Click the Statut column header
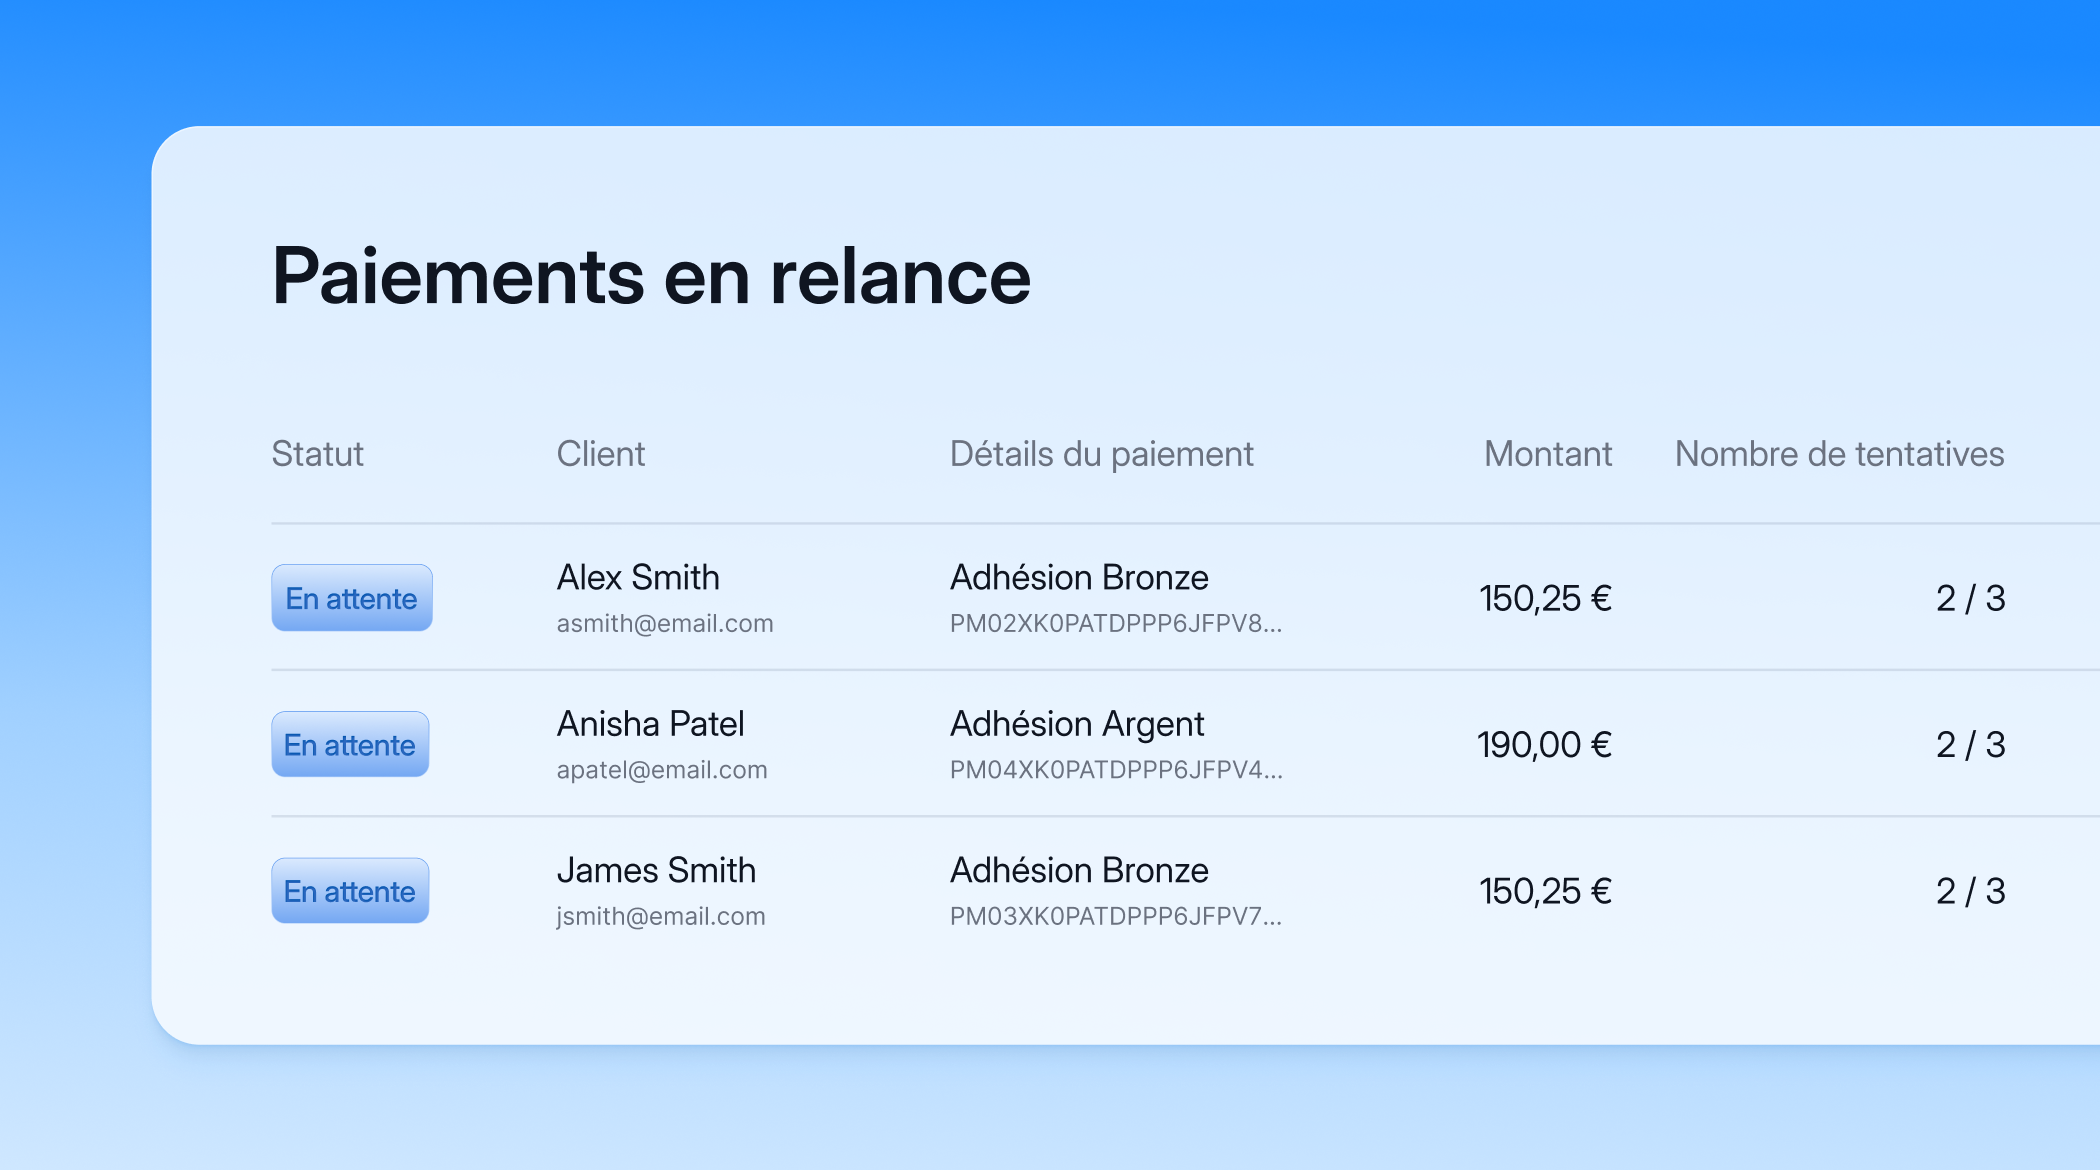Screen dimensions: 2100x1170 pos(318,454)
